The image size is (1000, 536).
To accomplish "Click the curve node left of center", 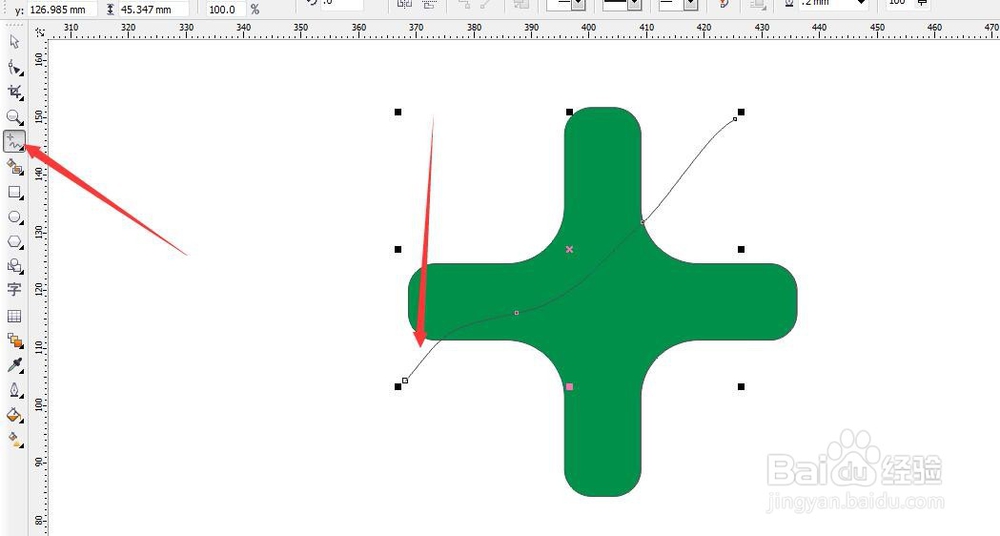I will click(x=517, y=313).
